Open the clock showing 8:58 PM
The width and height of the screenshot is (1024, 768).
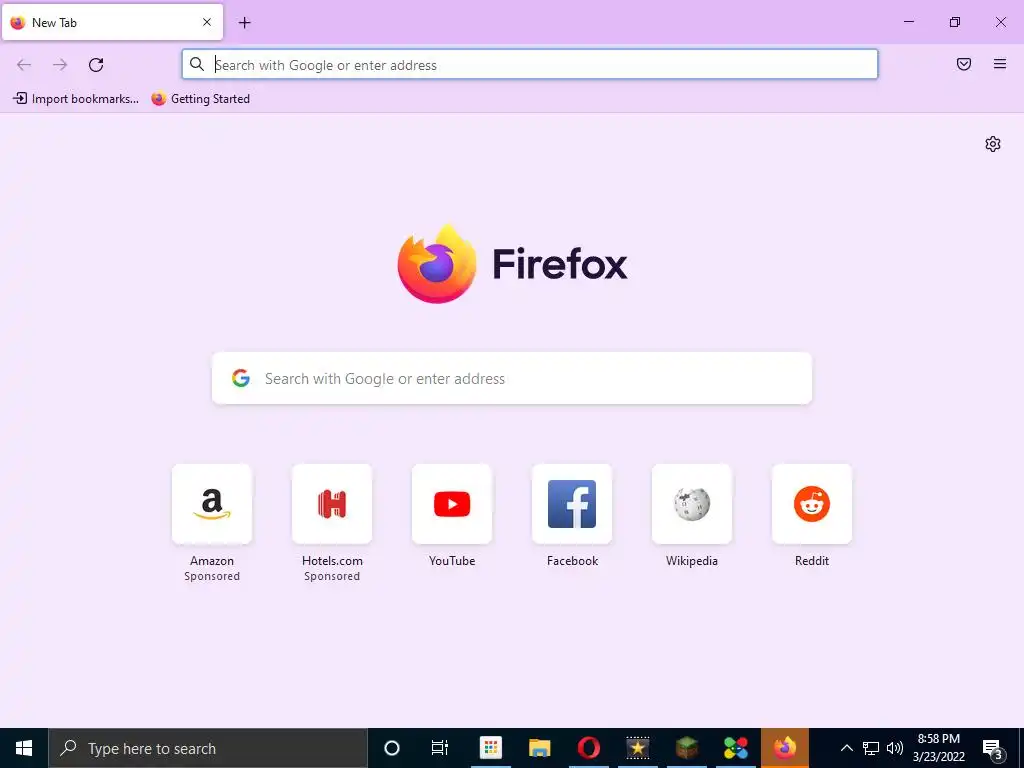(938, 748)
